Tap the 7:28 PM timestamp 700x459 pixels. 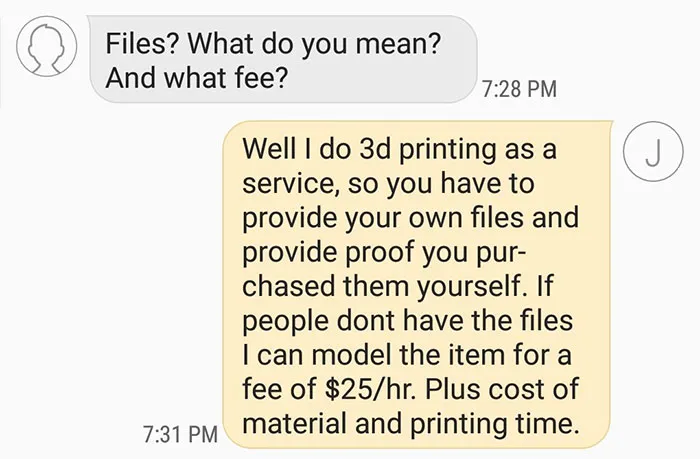tap(520, 88)
